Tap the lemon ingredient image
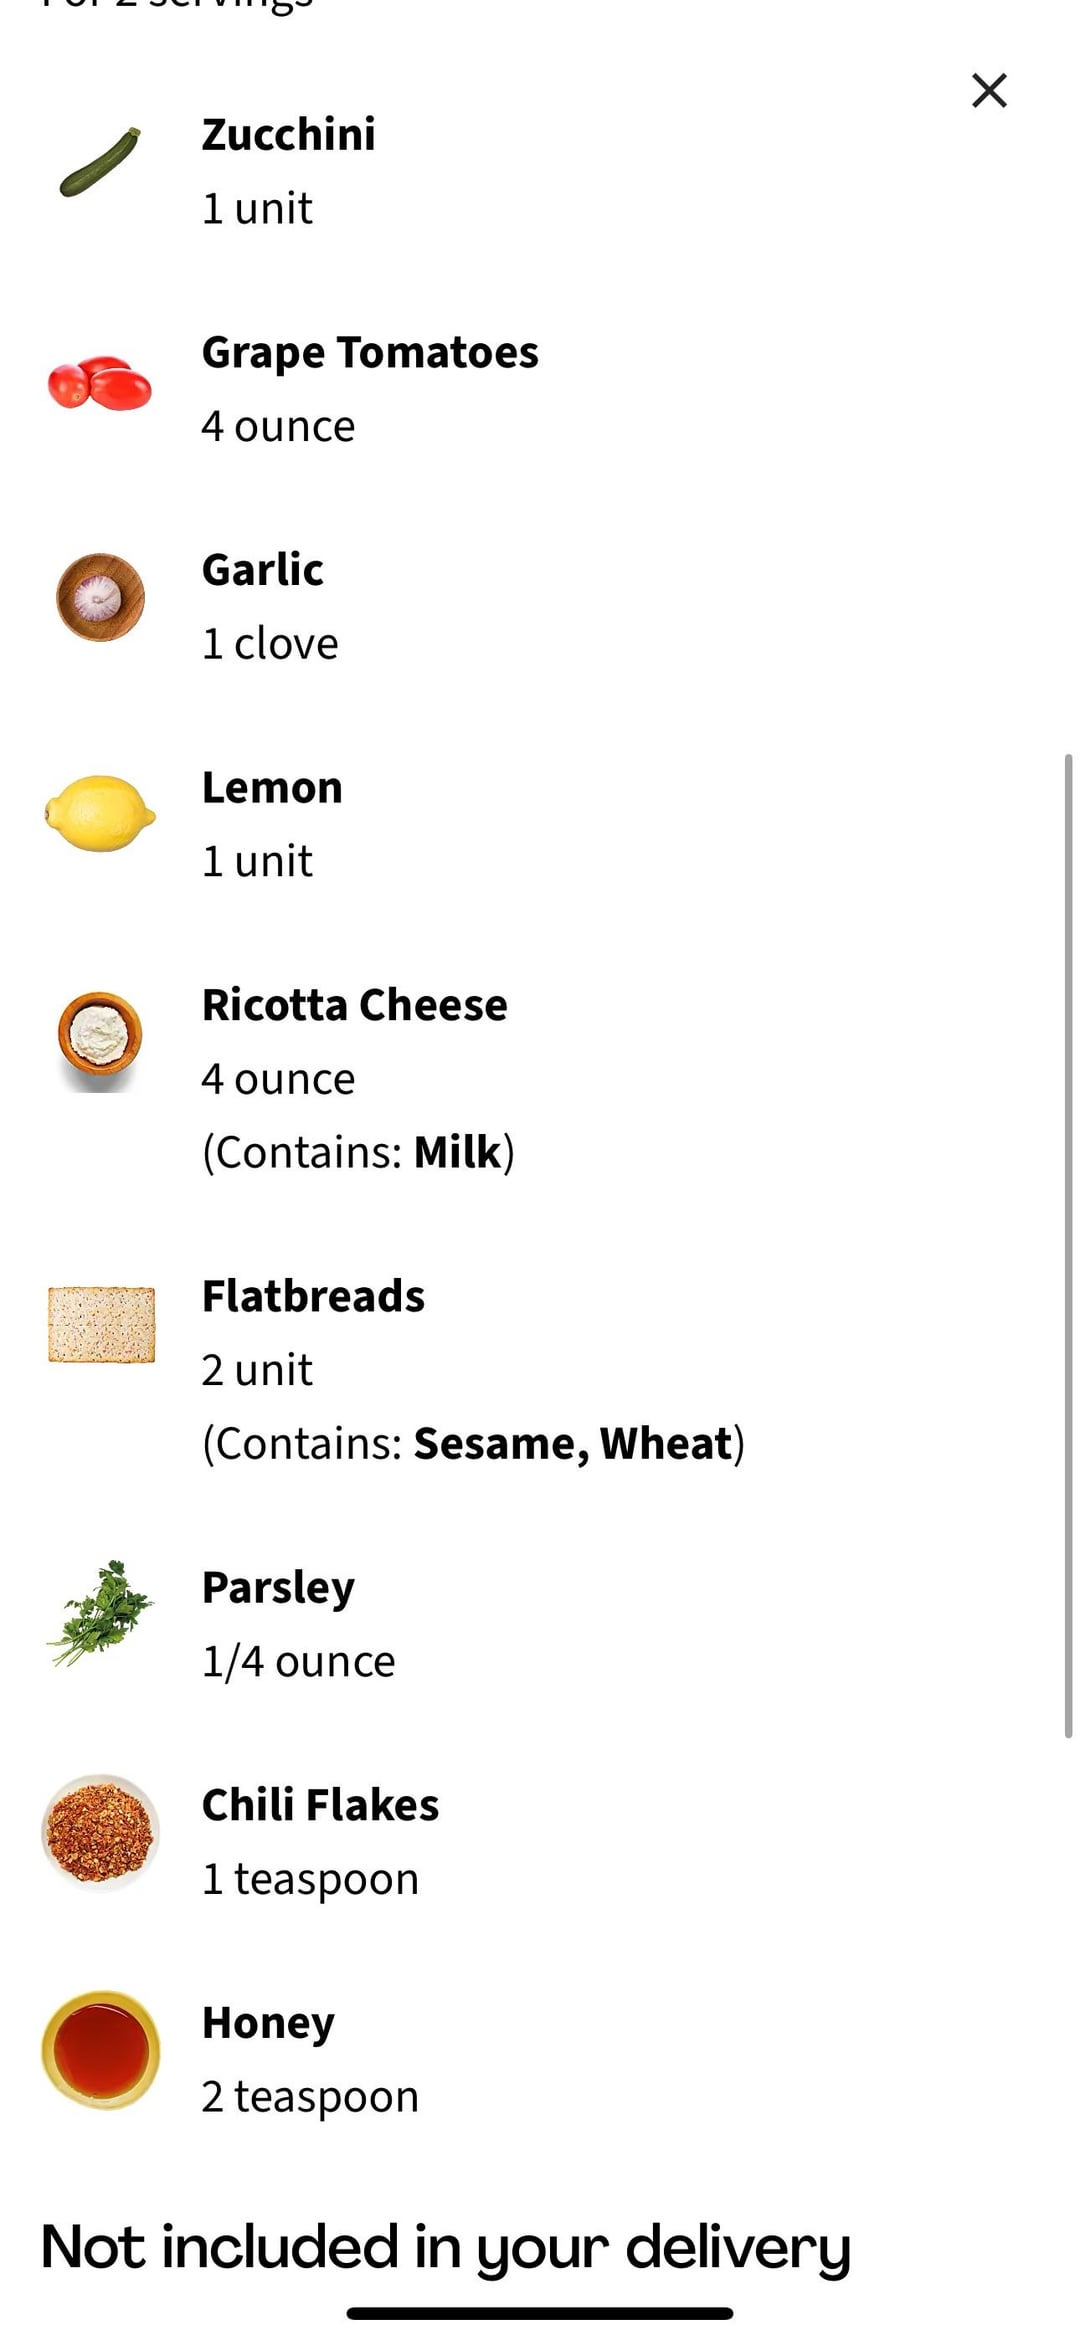 [x=100, y=814]
